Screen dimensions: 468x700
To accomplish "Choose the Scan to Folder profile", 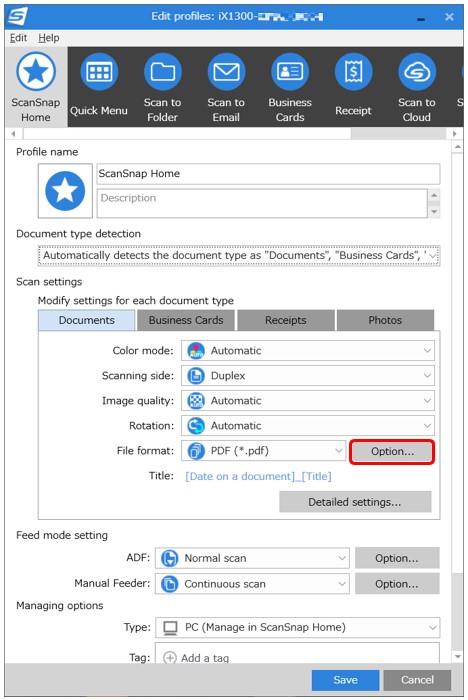I will click(x=163, y=87).
